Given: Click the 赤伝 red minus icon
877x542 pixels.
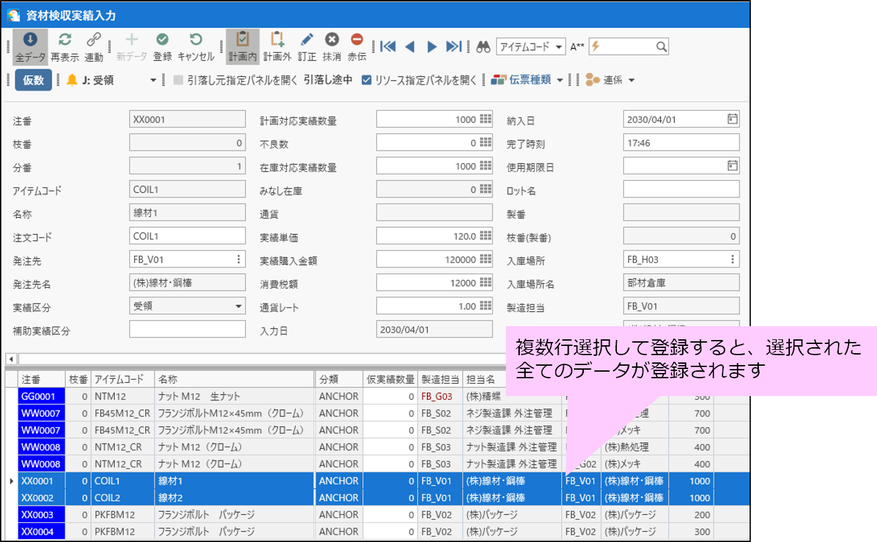Looking at the screenshot, I should point(357,47).
